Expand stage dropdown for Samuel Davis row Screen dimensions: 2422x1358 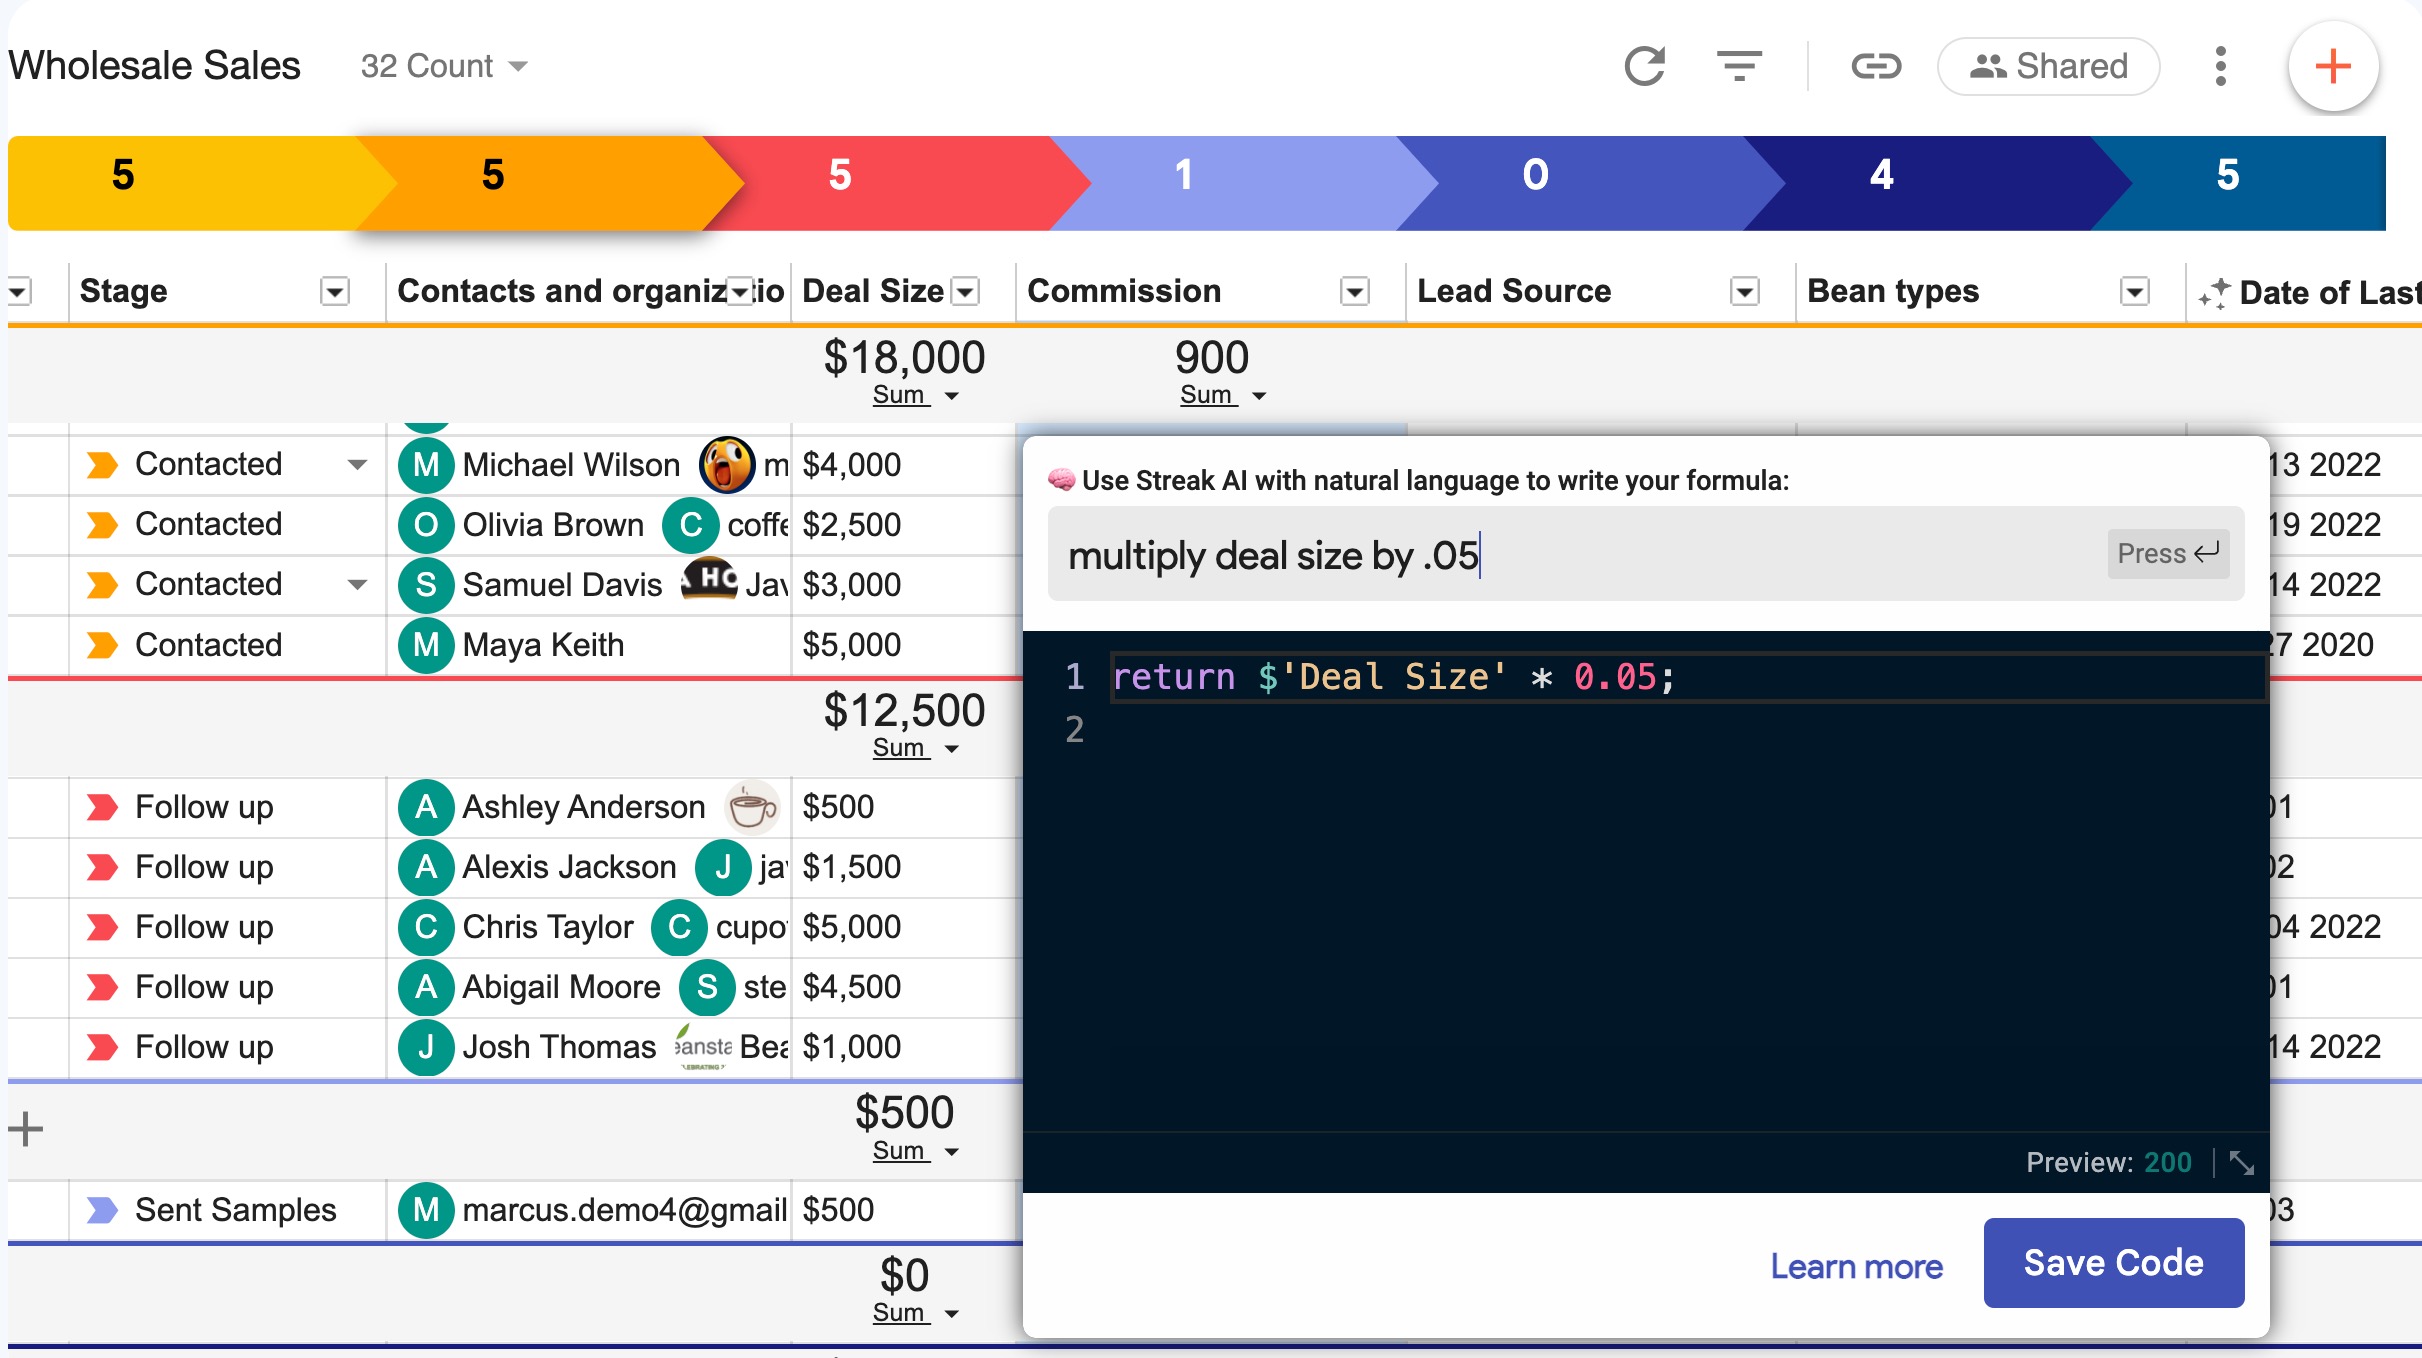(x=356, y=585)
